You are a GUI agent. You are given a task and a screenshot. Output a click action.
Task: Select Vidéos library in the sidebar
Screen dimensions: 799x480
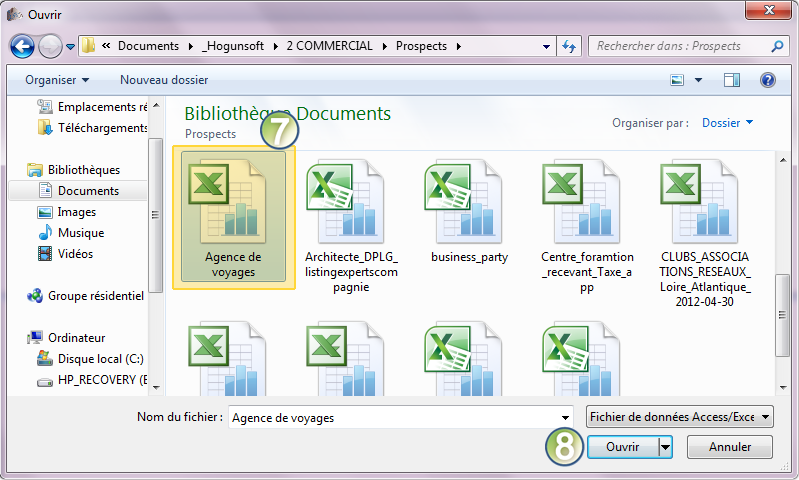click(x=65, y=253)
